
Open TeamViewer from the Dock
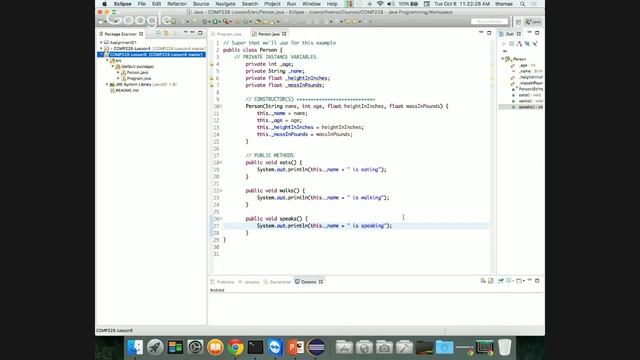(276, 347)
